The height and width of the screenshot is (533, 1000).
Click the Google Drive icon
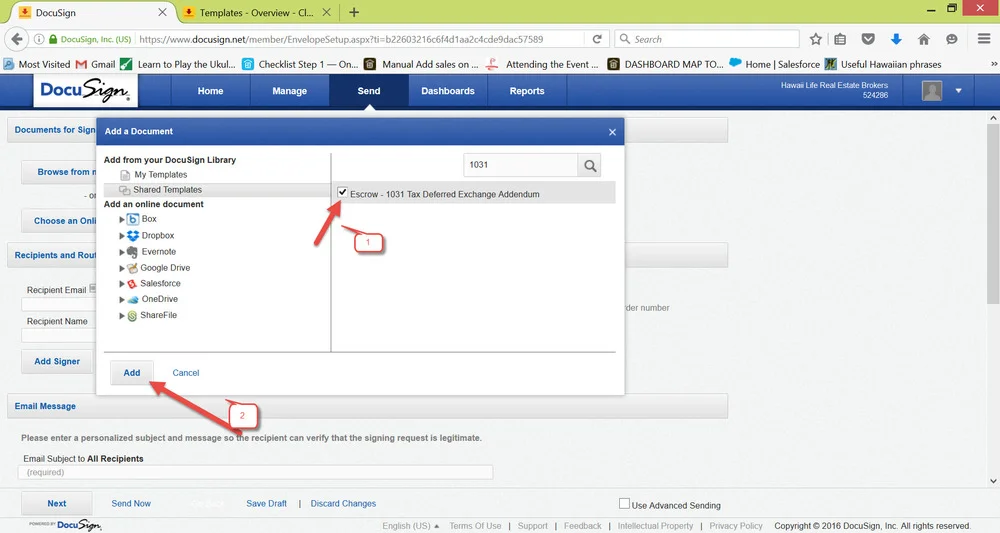(132, 268)
